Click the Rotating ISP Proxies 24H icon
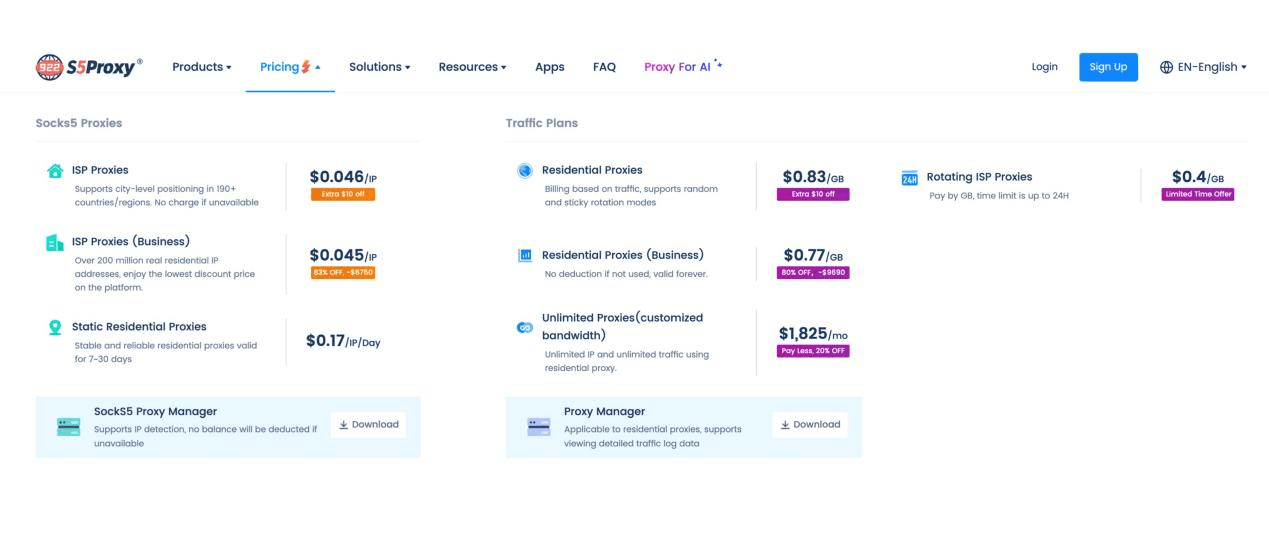This screenshot has height=555, width=1269. tap(910, 178)
